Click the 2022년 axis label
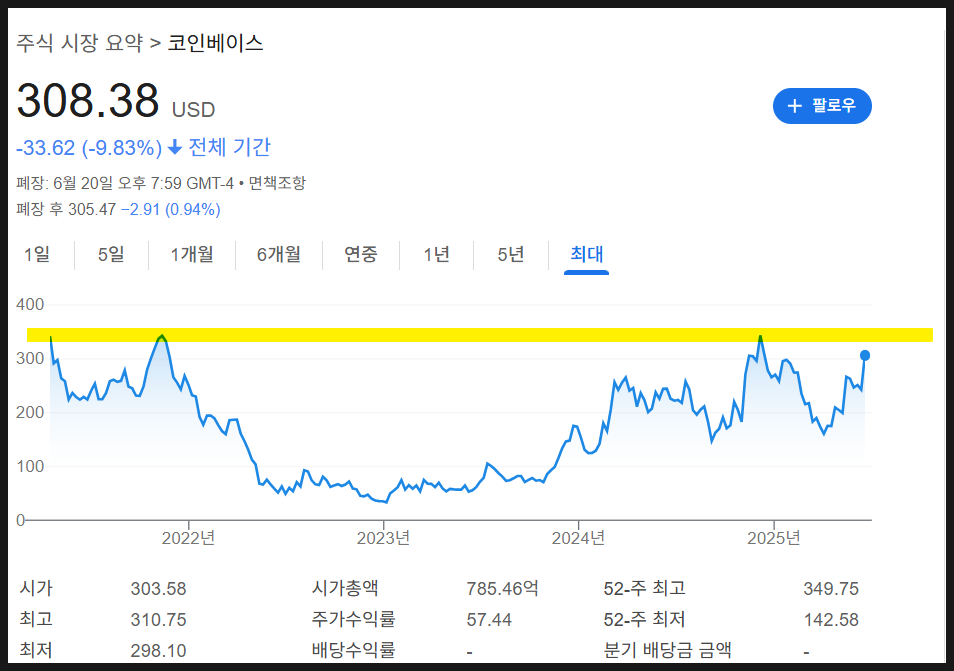The width and height of the screenshot is (954, 671). 189,538
